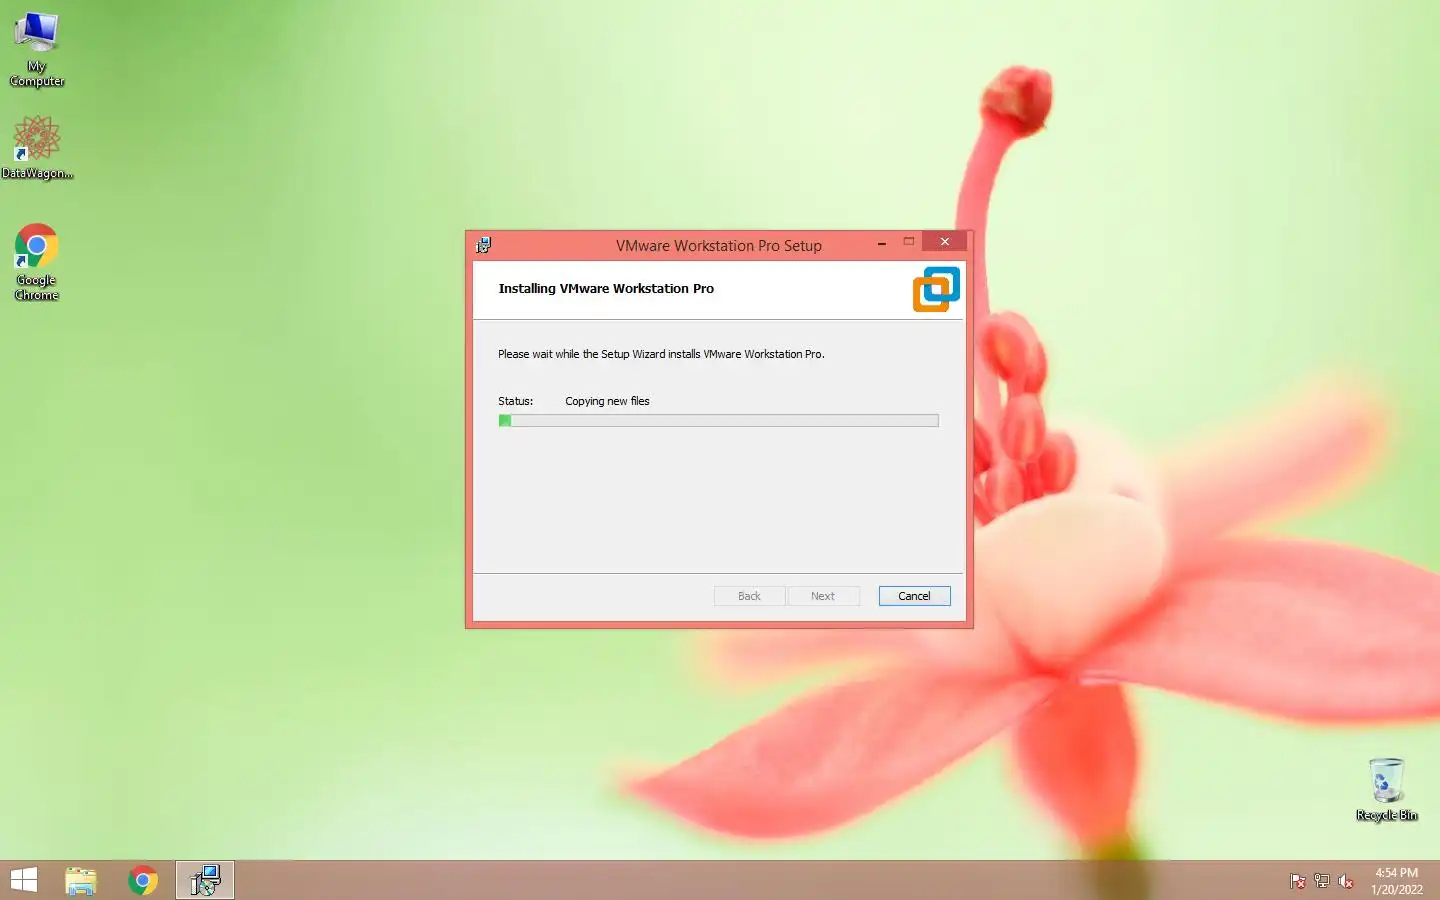Minimize the VMware setup window
This screenshot has height=900, width=1440.
pyautogui.click(x=882, y=243)
